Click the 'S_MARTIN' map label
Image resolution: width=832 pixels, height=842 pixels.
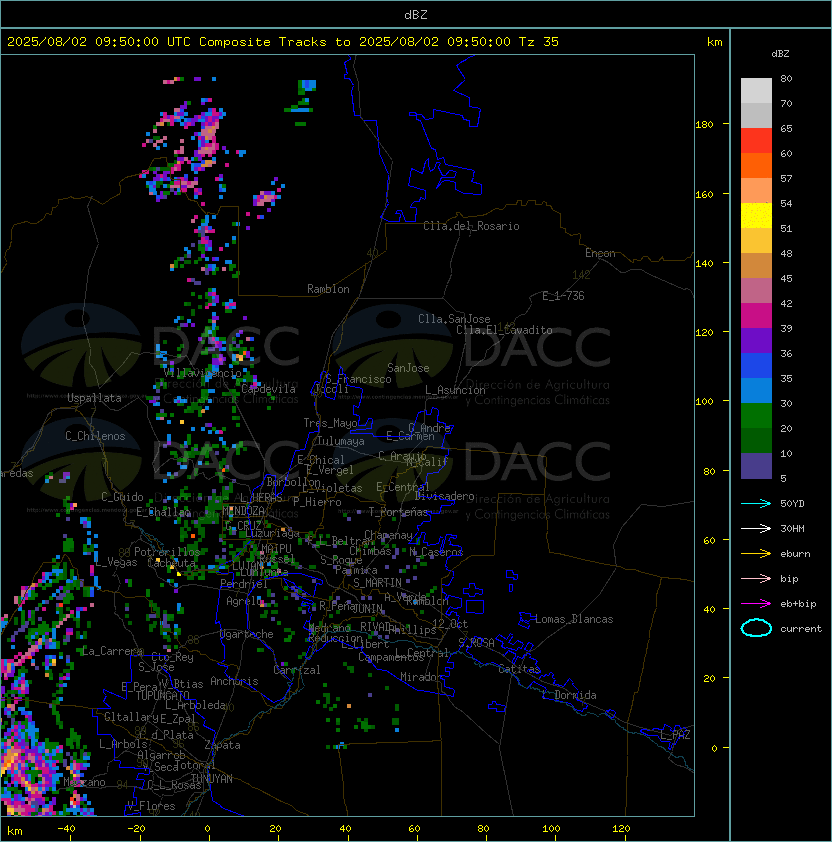(x=377, y=583)
